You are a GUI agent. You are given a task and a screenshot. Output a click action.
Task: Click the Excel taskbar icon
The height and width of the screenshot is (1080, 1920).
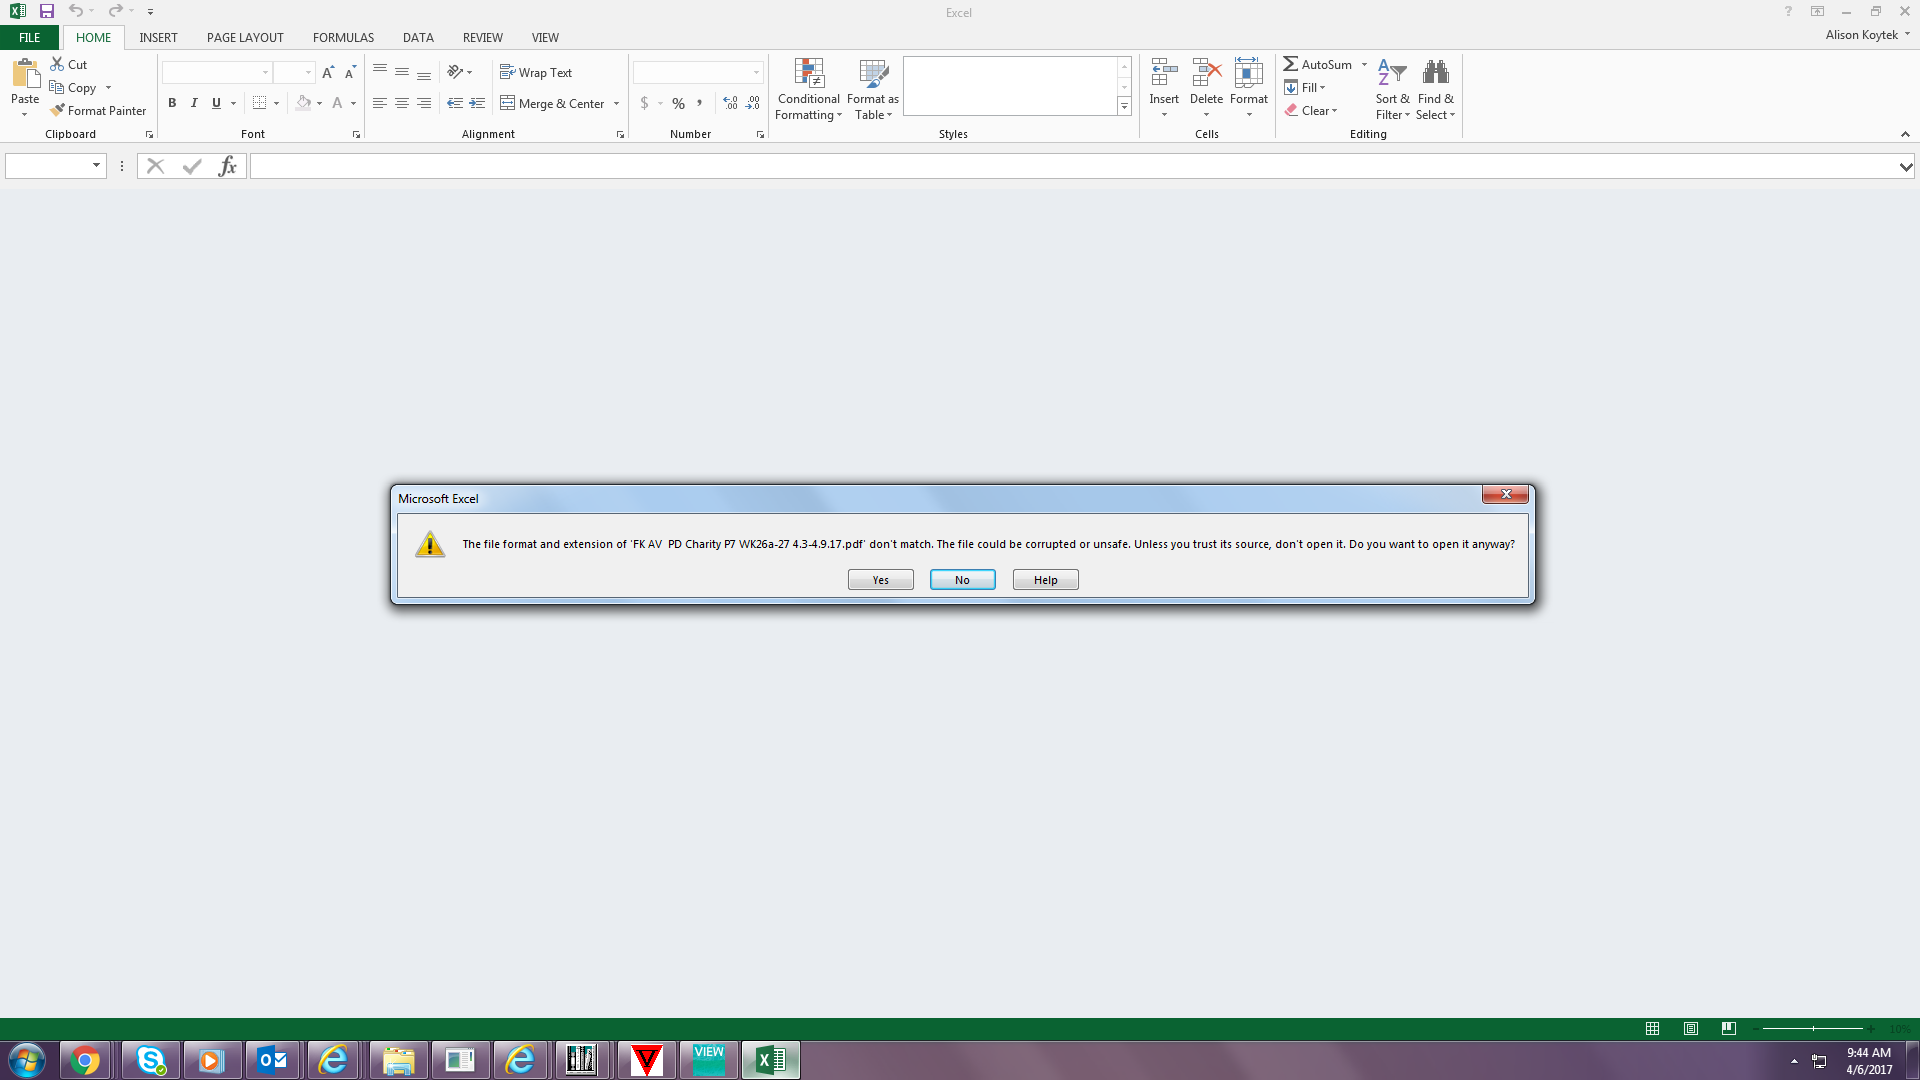[x=770, y=1059]
